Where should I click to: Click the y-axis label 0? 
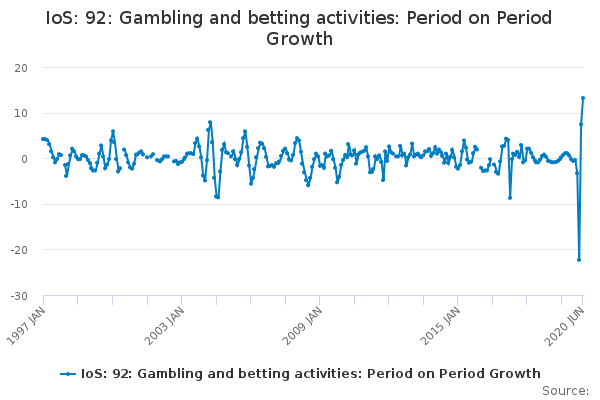click(23, 159)
